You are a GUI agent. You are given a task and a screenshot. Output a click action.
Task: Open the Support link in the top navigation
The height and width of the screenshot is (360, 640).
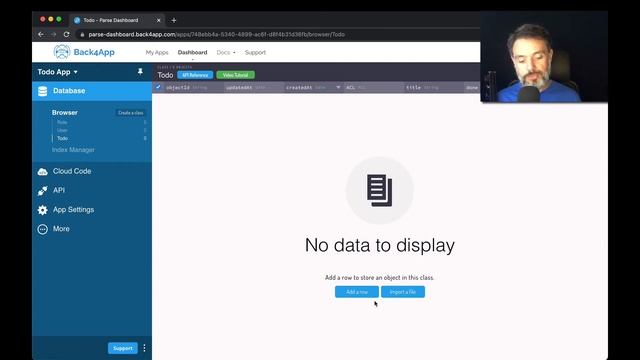(x=255, y=53)
